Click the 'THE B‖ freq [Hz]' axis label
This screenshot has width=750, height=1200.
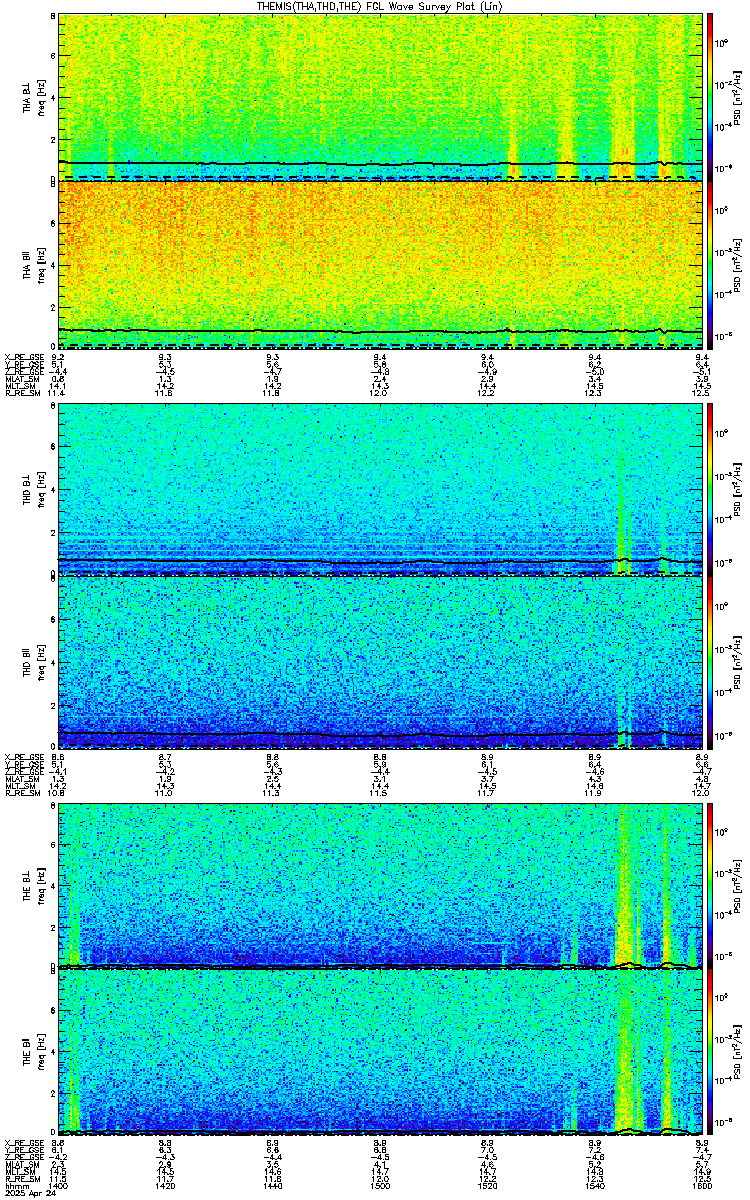click(x=34, y=1055)
